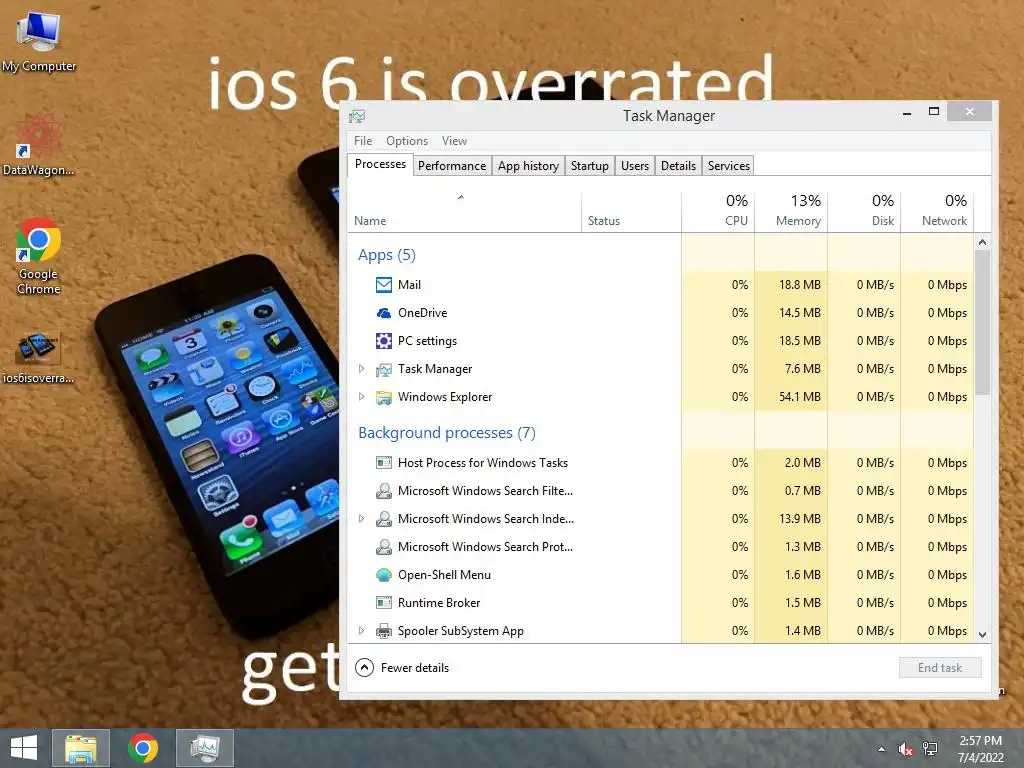The height and width of the screenshot is (768, 1024).
Task: Click the OneDrive cloud icon
Action: click(384, 313)
